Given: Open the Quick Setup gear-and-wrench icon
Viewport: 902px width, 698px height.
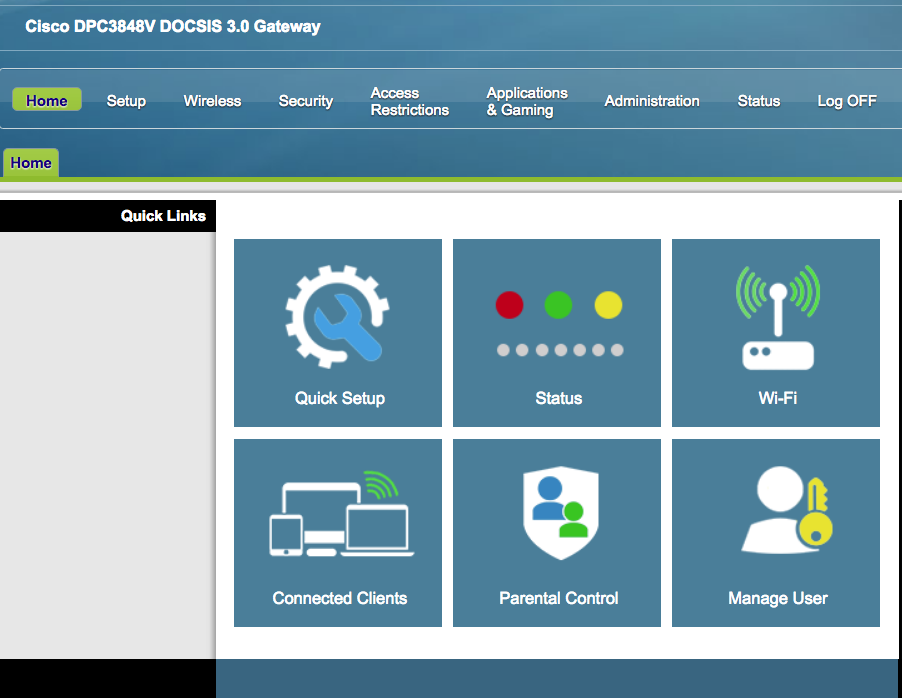Looking at the screenshot, I should tap(338, 316).
